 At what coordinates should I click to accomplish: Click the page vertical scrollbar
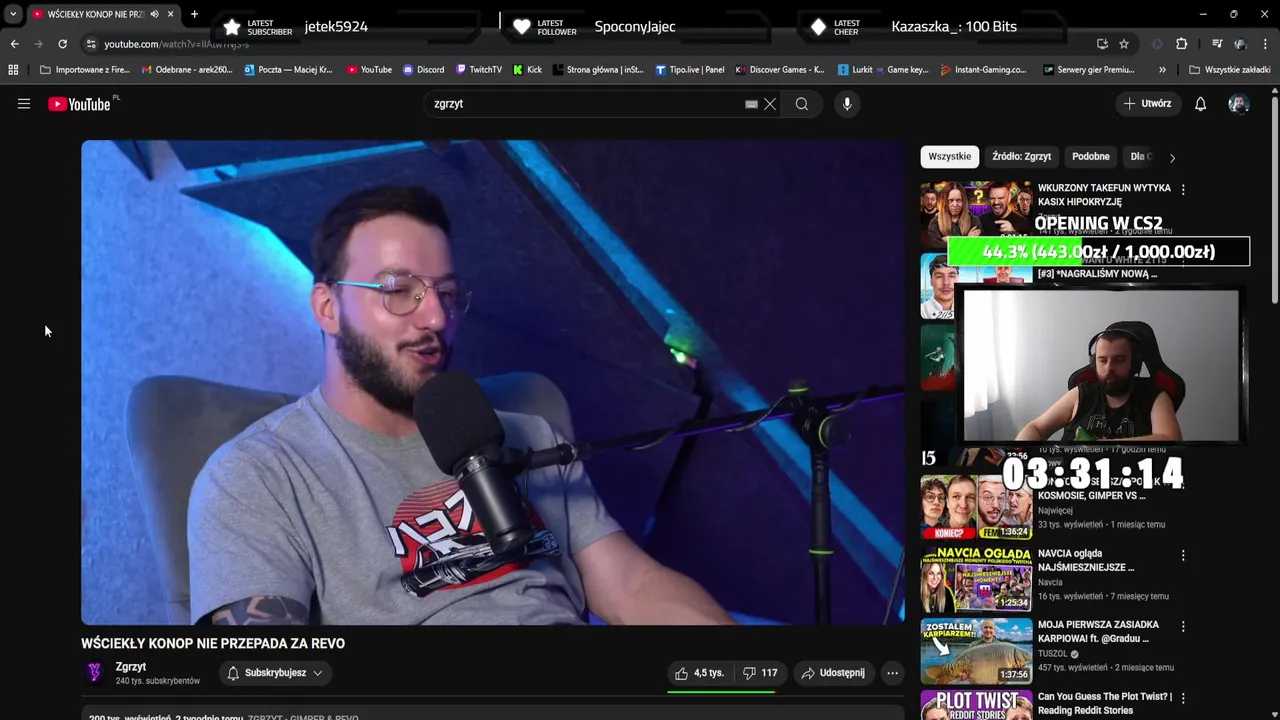1274,200
